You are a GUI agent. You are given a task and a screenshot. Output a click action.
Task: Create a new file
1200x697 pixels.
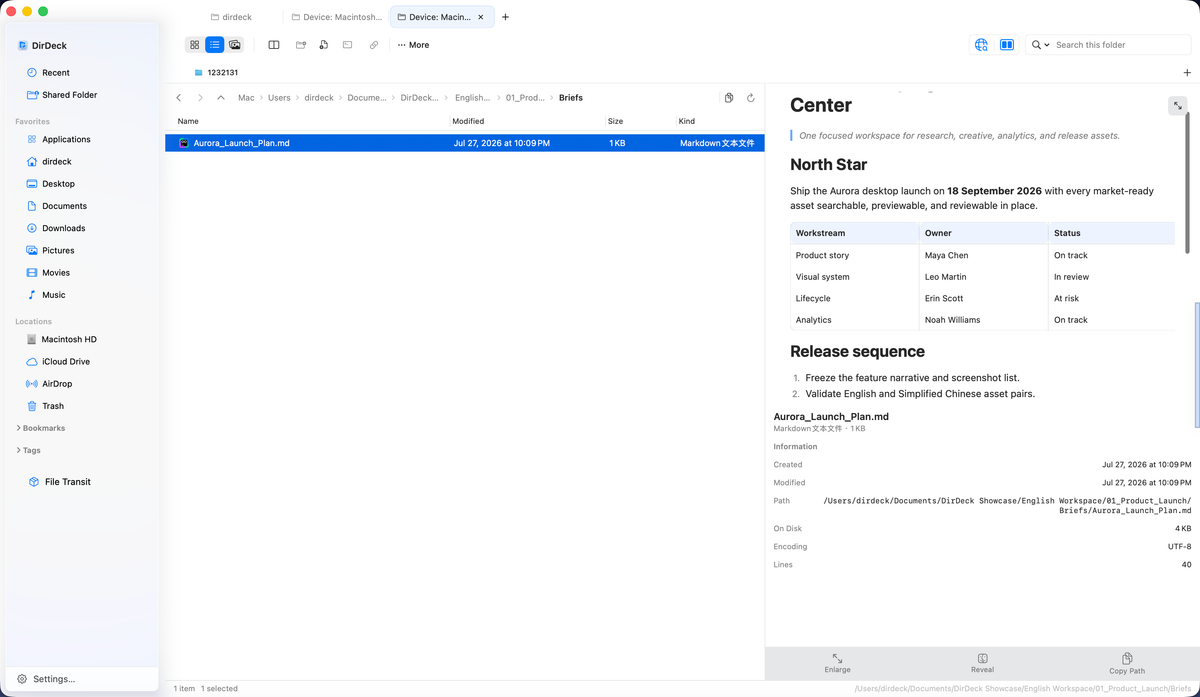tap(324, 45)
